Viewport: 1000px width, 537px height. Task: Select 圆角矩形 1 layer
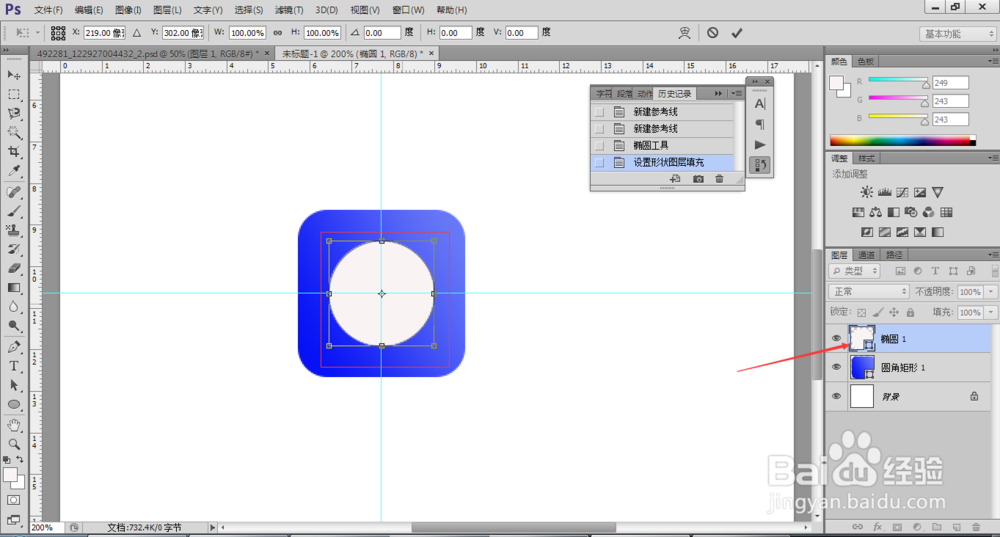point(909,367)
